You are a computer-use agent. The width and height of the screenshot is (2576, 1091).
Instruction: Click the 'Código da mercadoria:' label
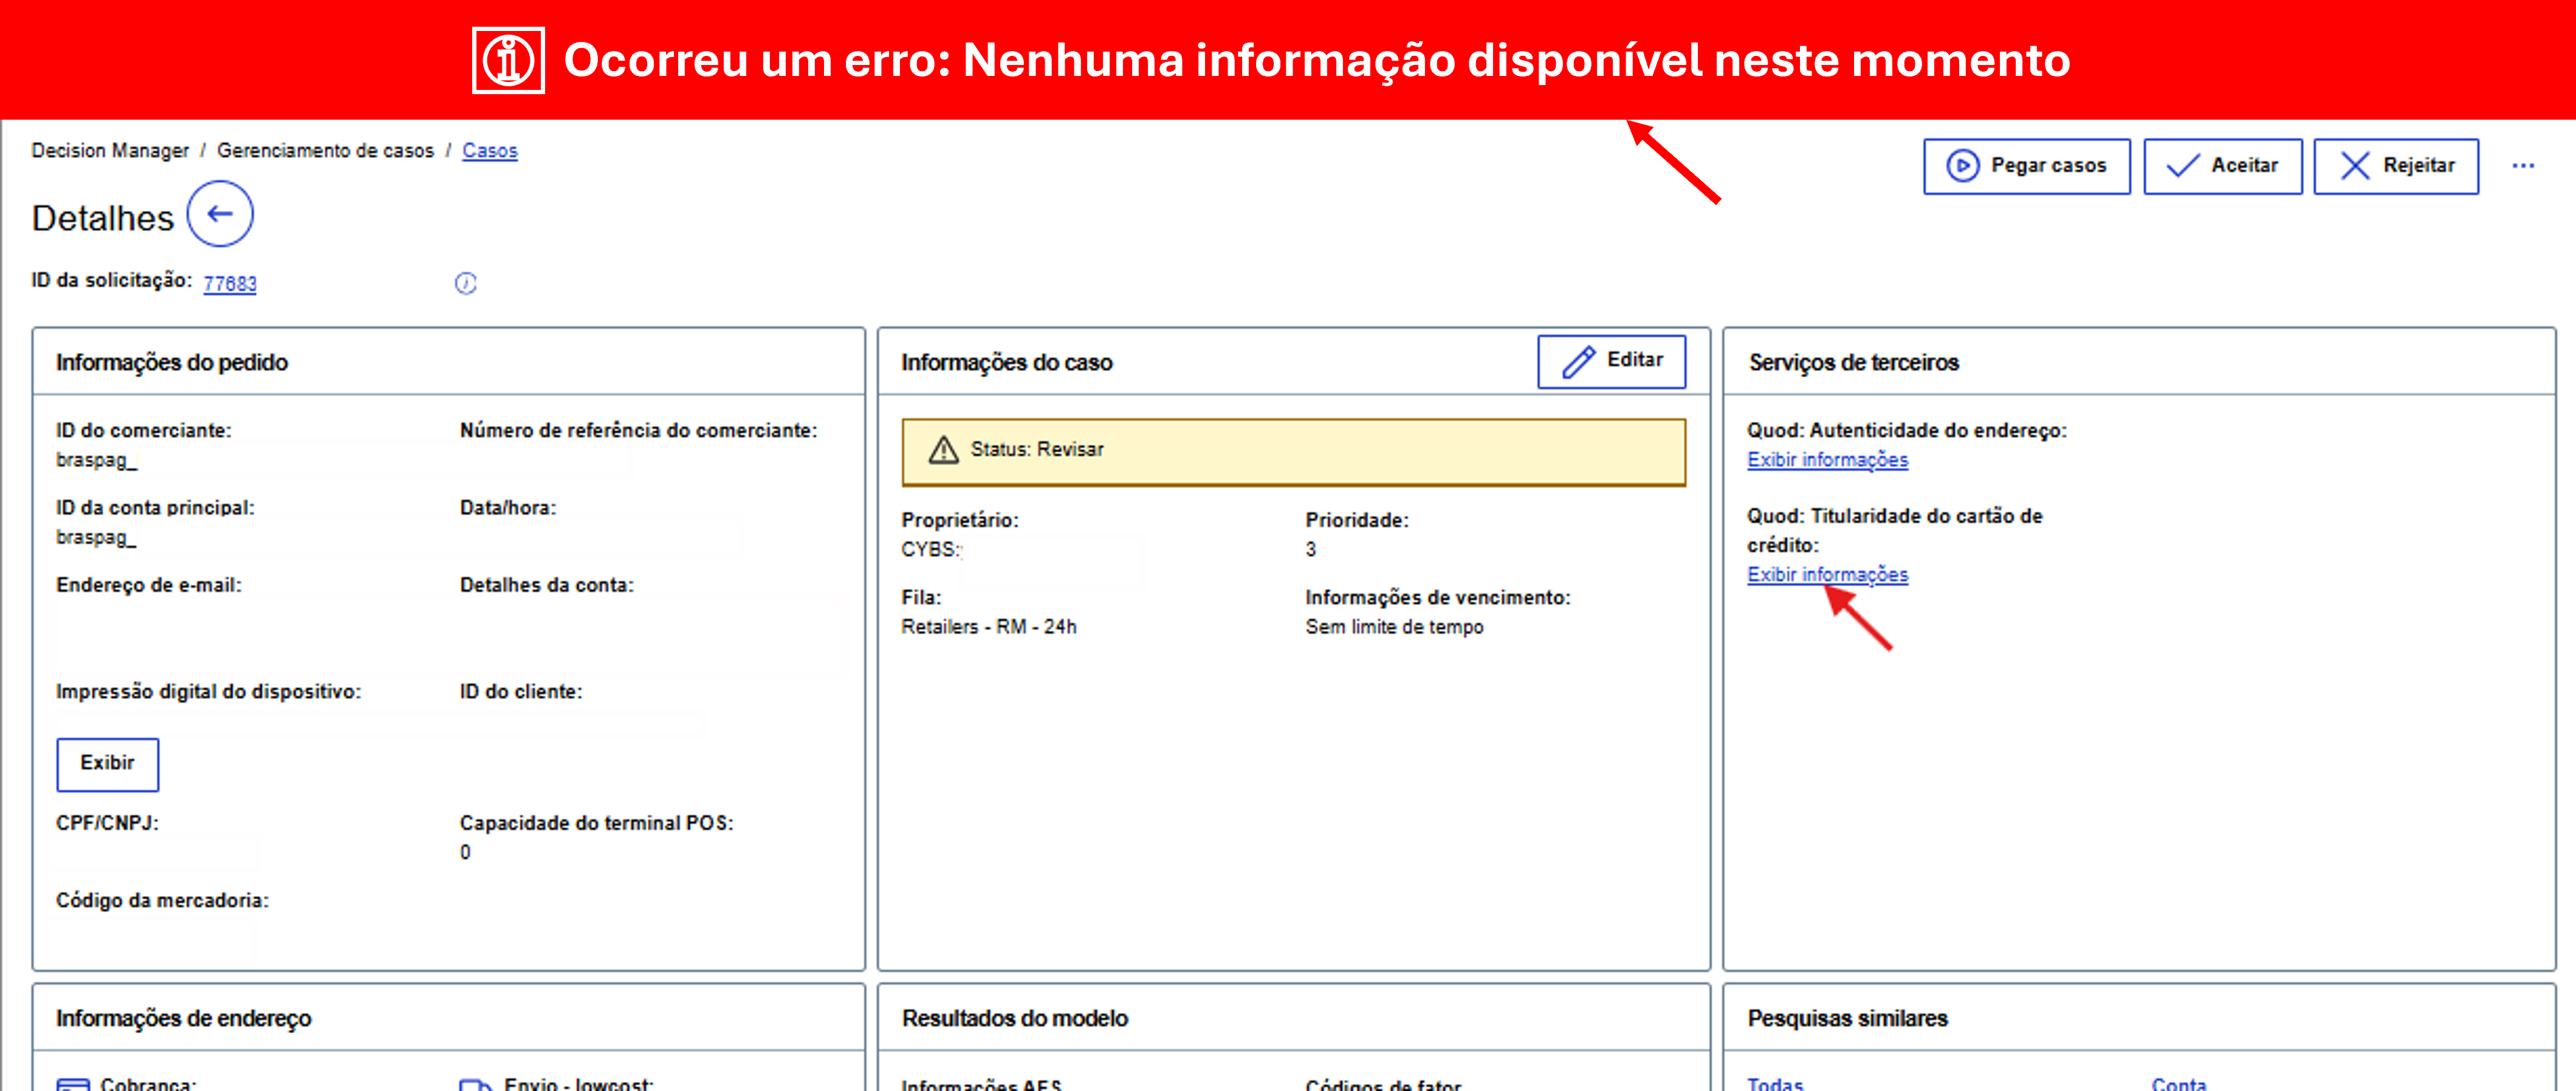162,901
